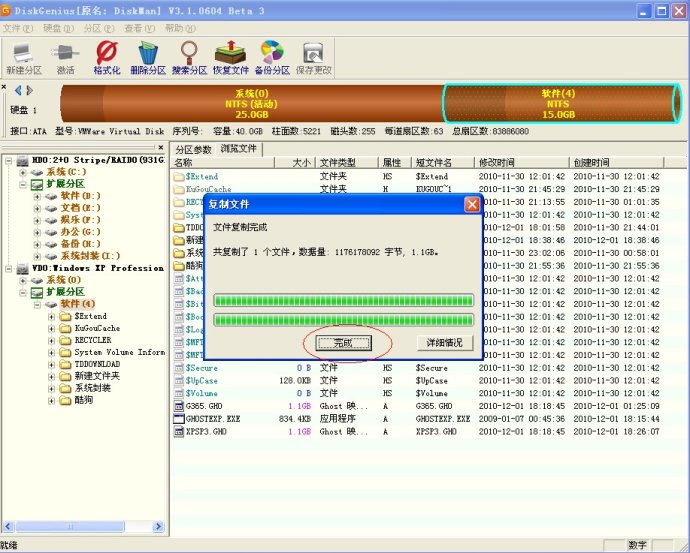
Task: Close the tree pane with small X
Action: [161, 147]
